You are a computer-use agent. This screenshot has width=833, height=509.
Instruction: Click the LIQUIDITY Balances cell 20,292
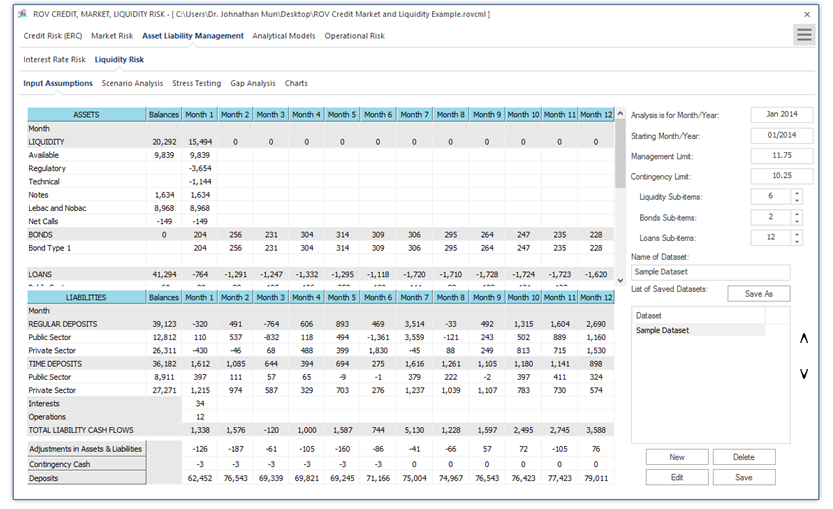click(164, 142)
